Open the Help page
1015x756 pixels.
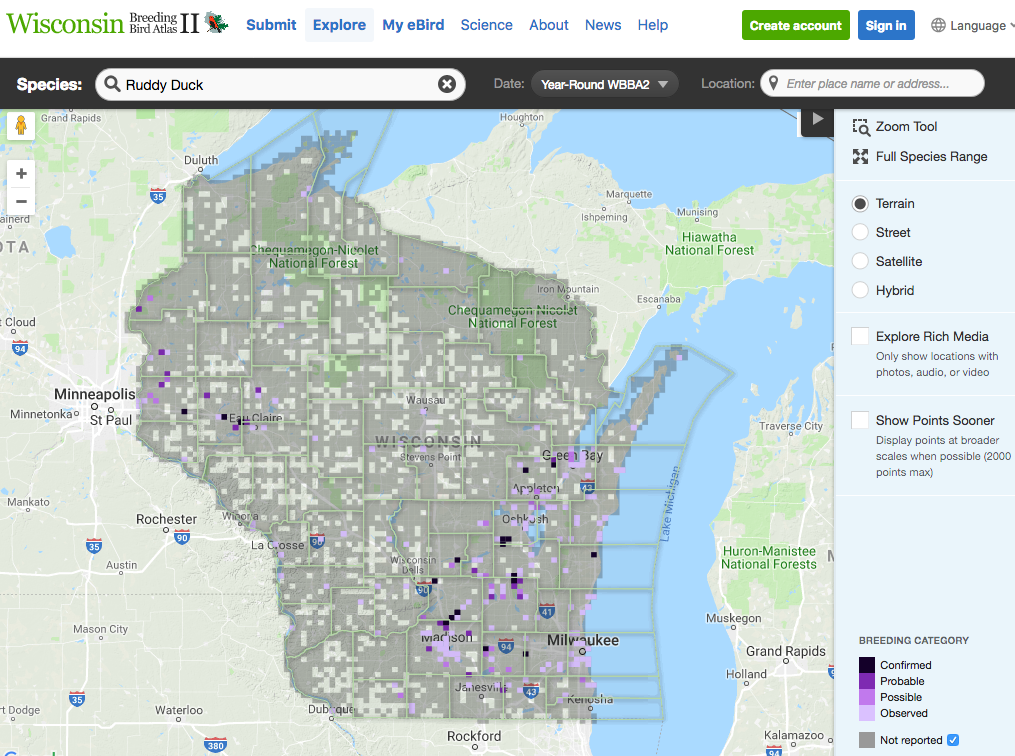652,25
